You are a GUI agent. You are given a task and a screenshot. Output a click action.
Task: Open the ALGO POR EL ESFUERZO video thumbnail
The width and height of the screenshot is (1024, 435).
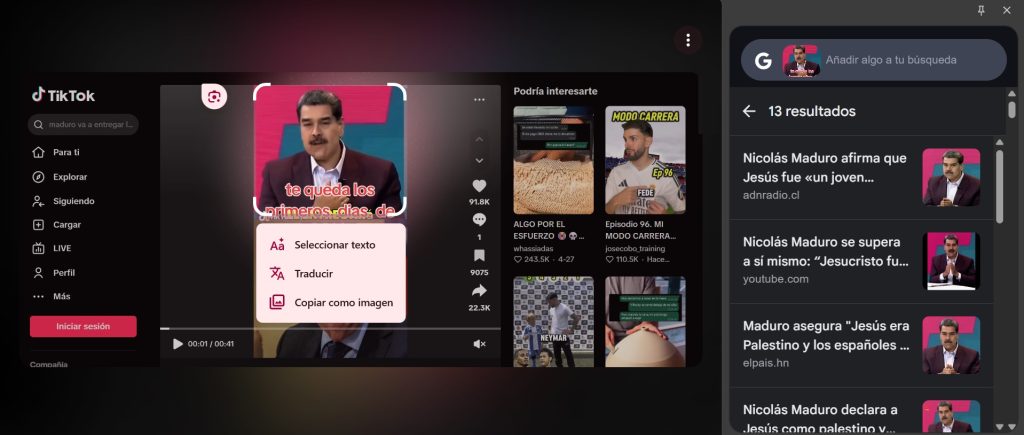tap(553, 160)
